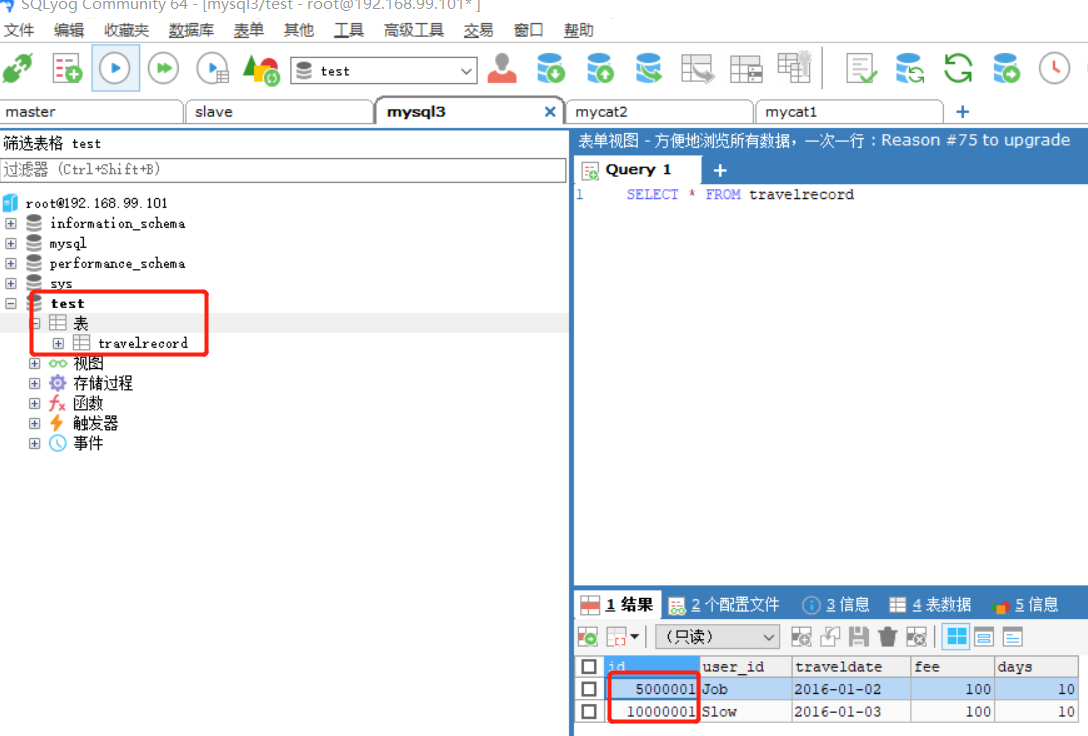This screenshot has width=1088, height=736.
Task: Switch to text view in results
Action: 1013,636
